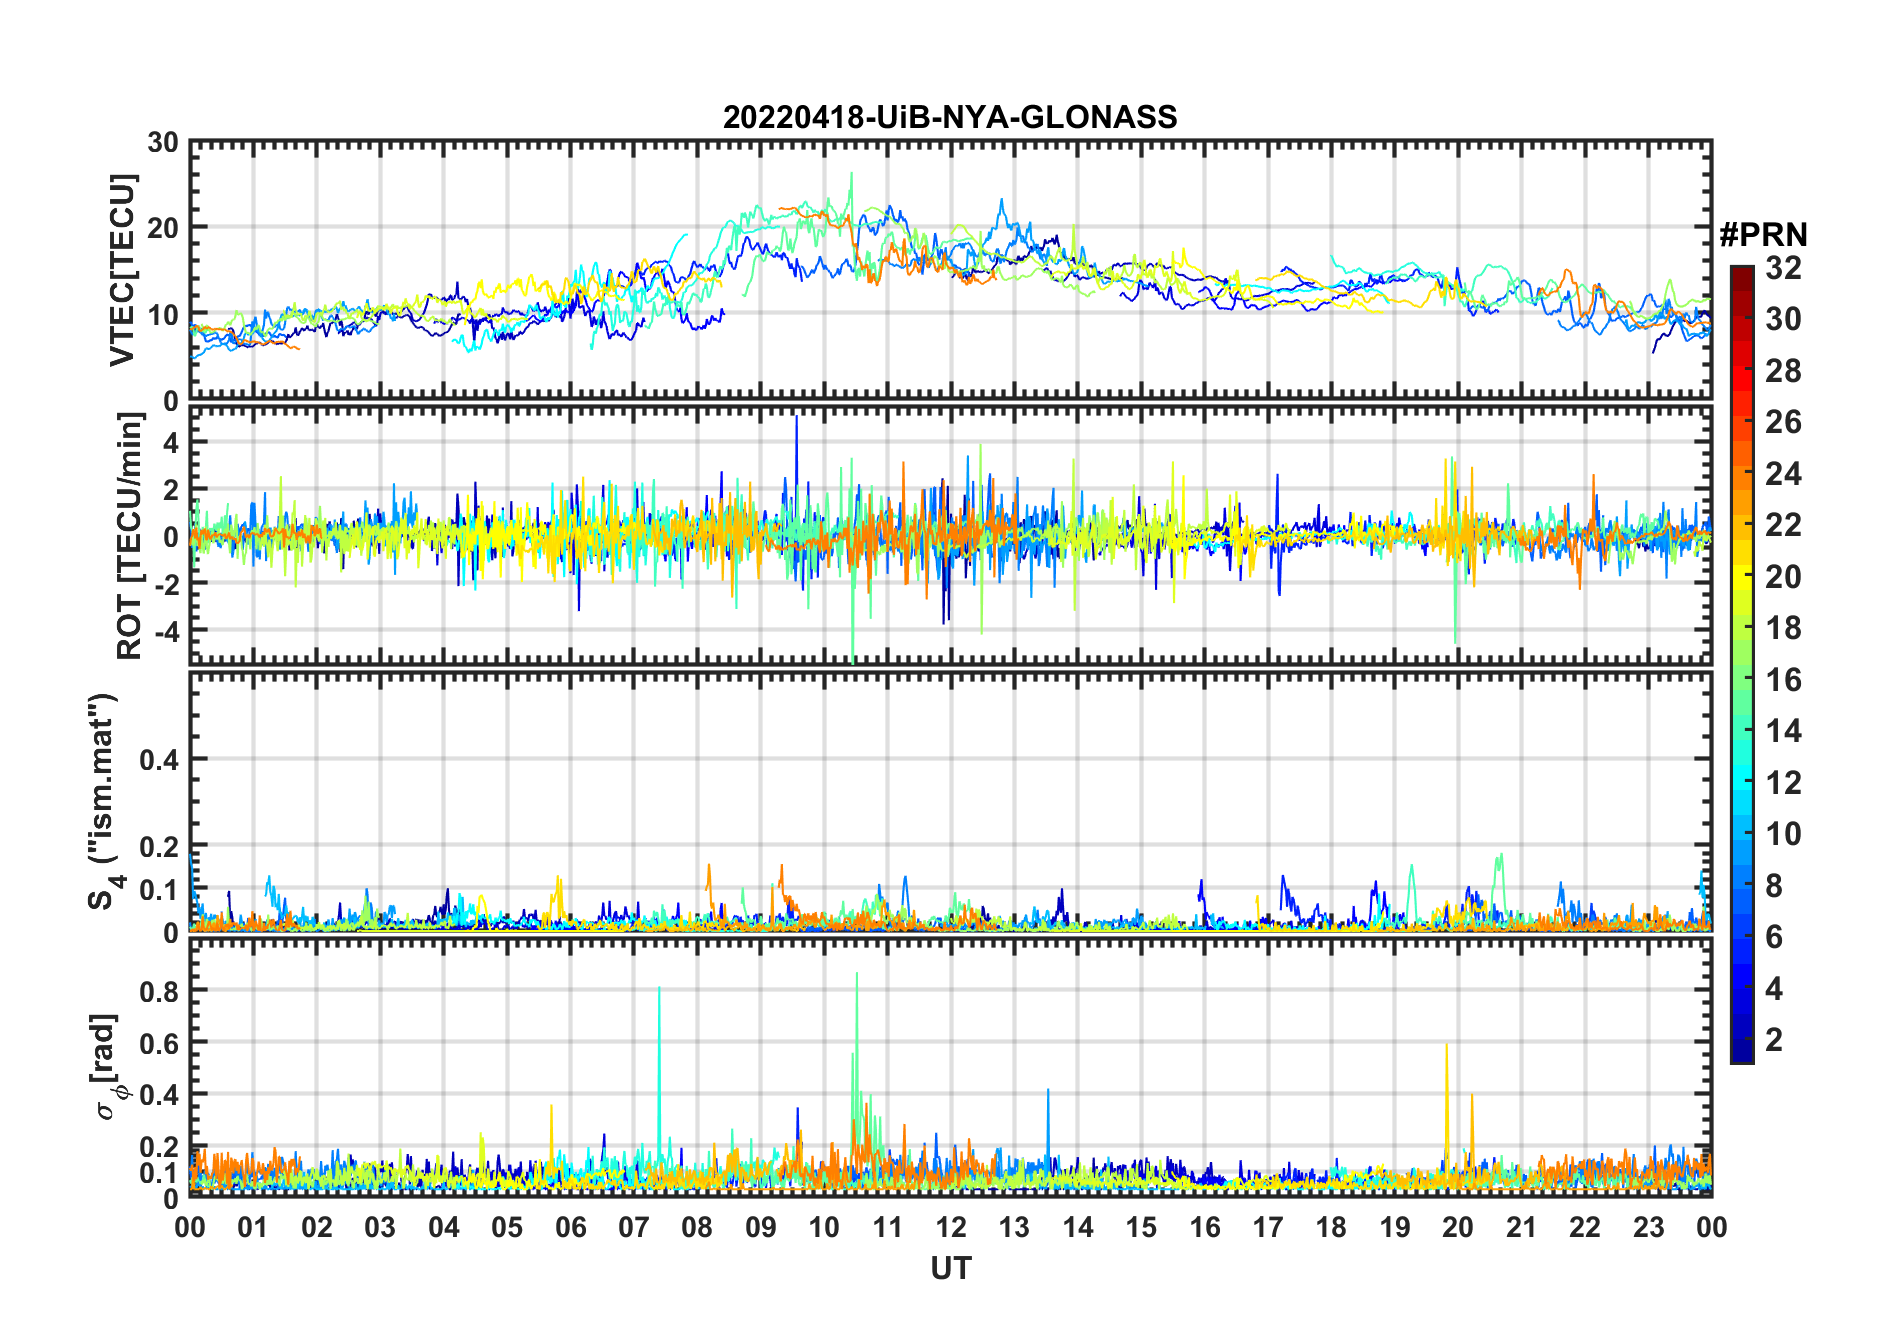Click colorbar tick label 28

click(x=1783, y=371)
